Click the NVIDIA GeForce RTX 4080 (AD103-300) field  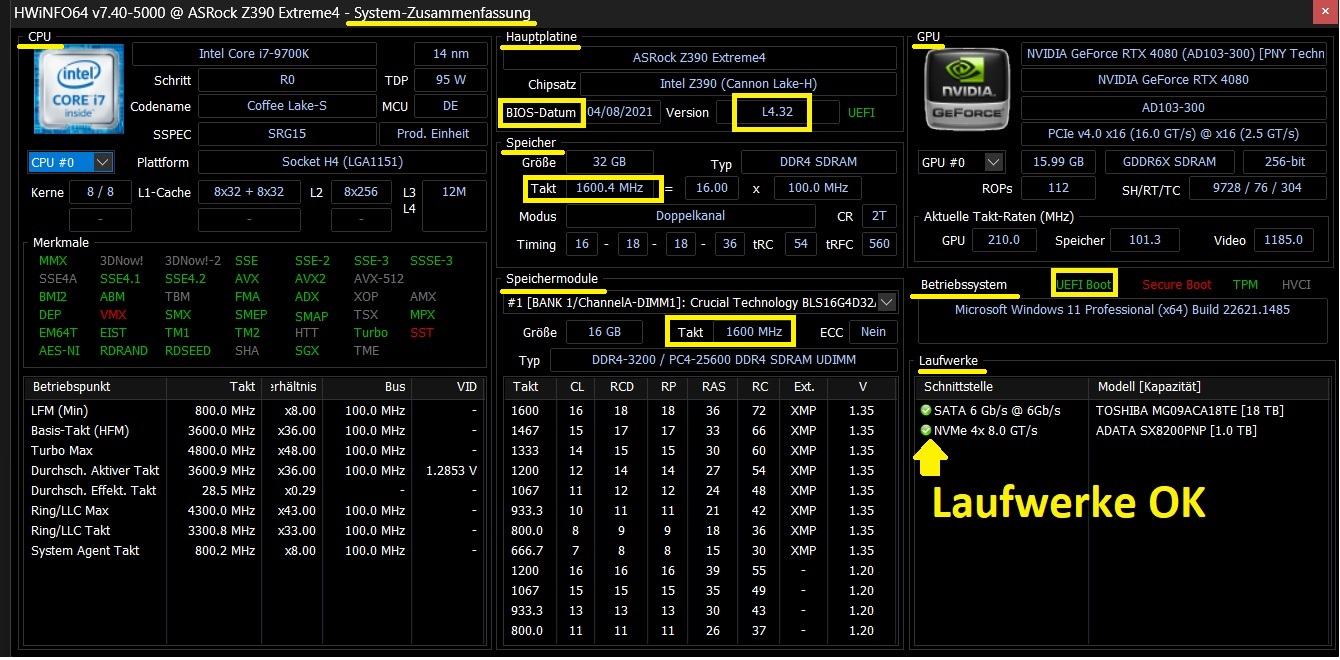1175,54
